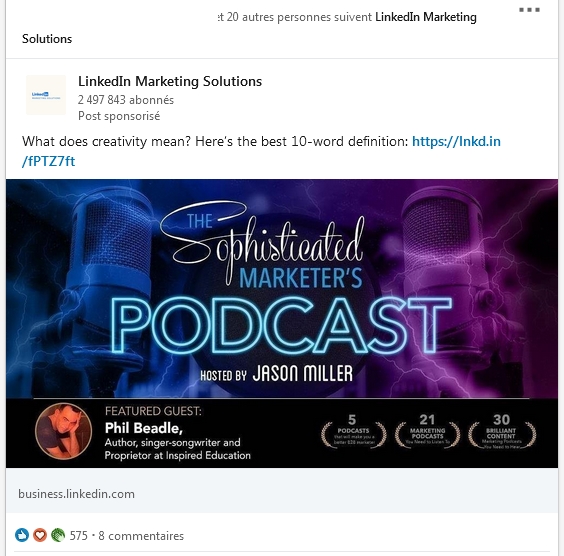
Task: Click the green clapping reaction icon
Action: pyautogui.click(x=58, y=535)
